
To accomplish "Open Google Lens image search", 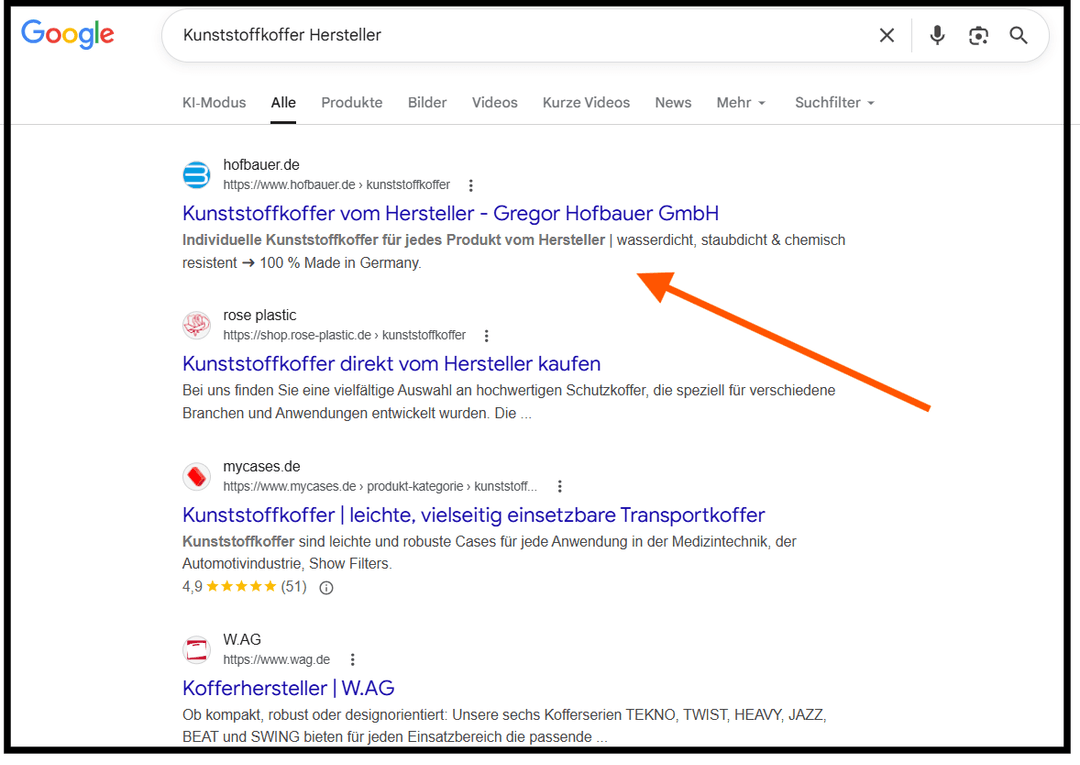I will point(978,35).
